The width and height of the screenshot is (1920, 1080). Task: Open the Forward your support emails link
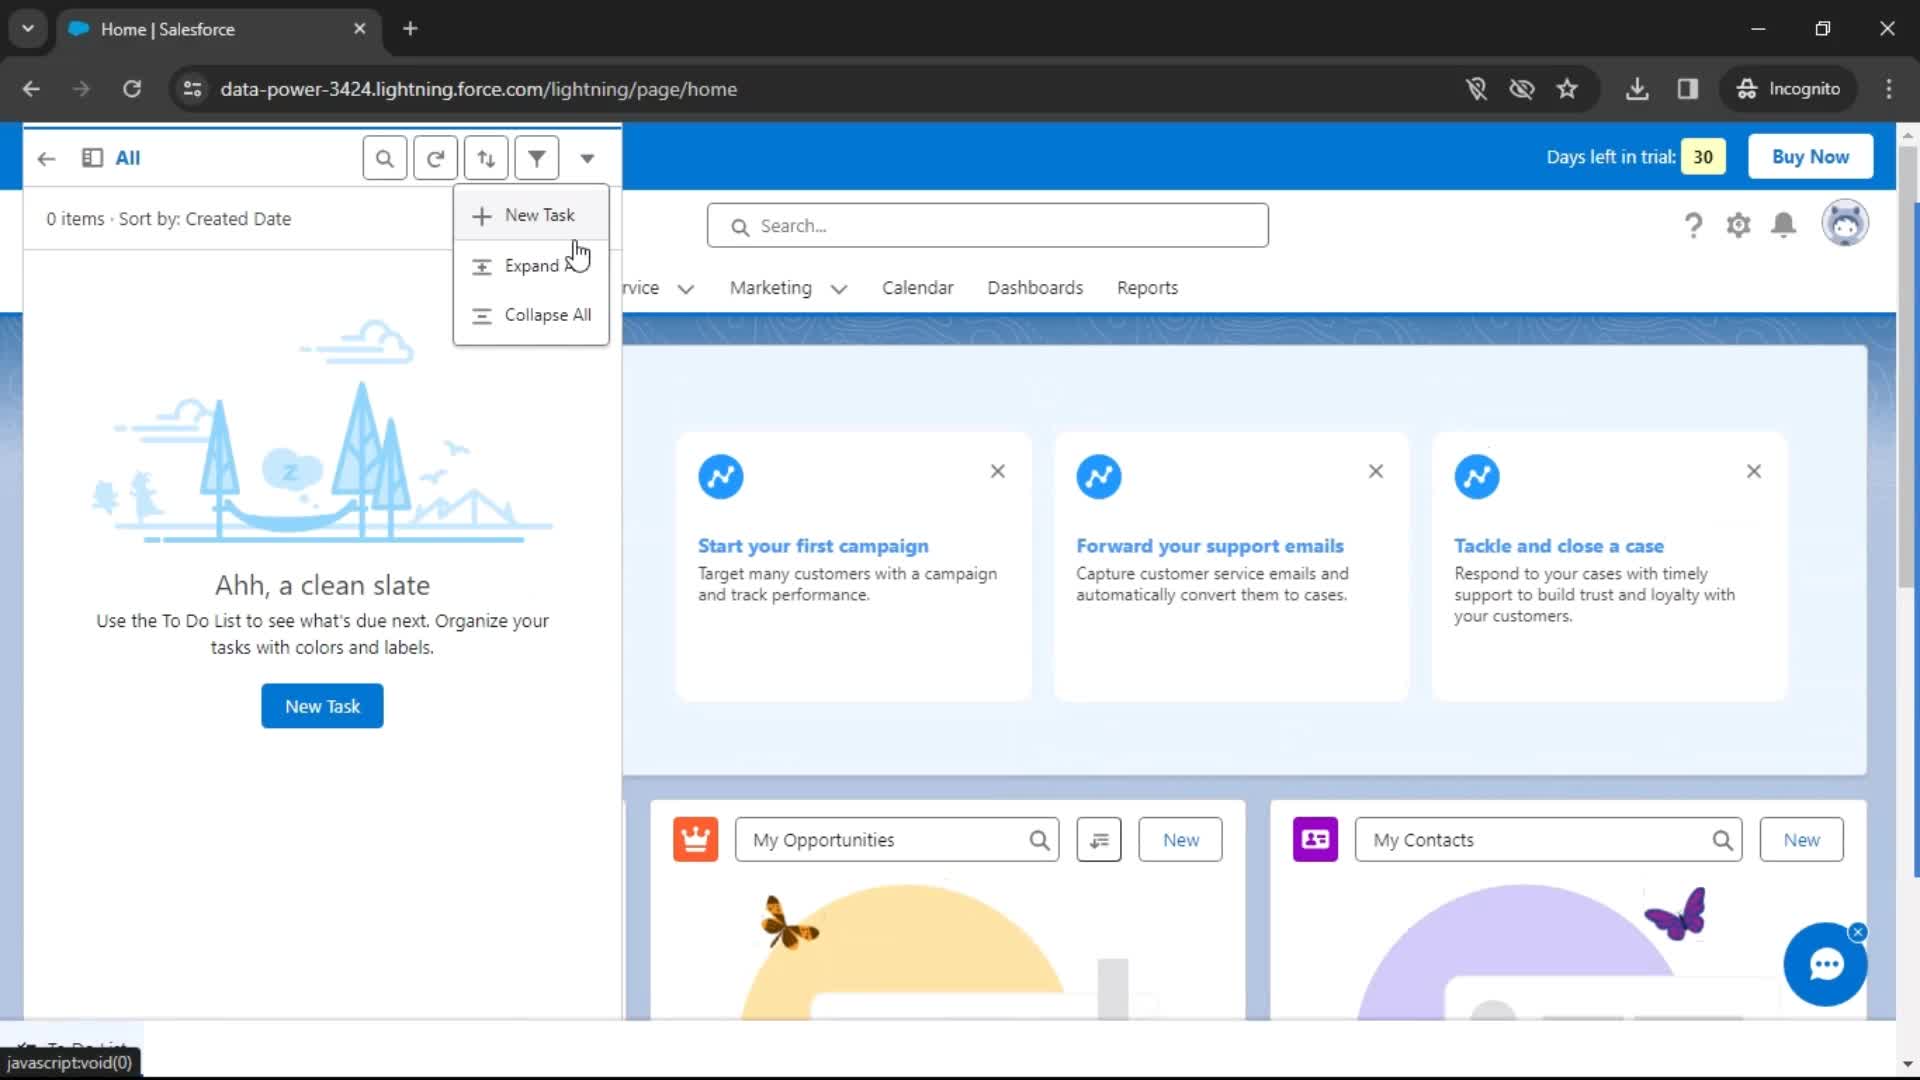pos(1210,546)
